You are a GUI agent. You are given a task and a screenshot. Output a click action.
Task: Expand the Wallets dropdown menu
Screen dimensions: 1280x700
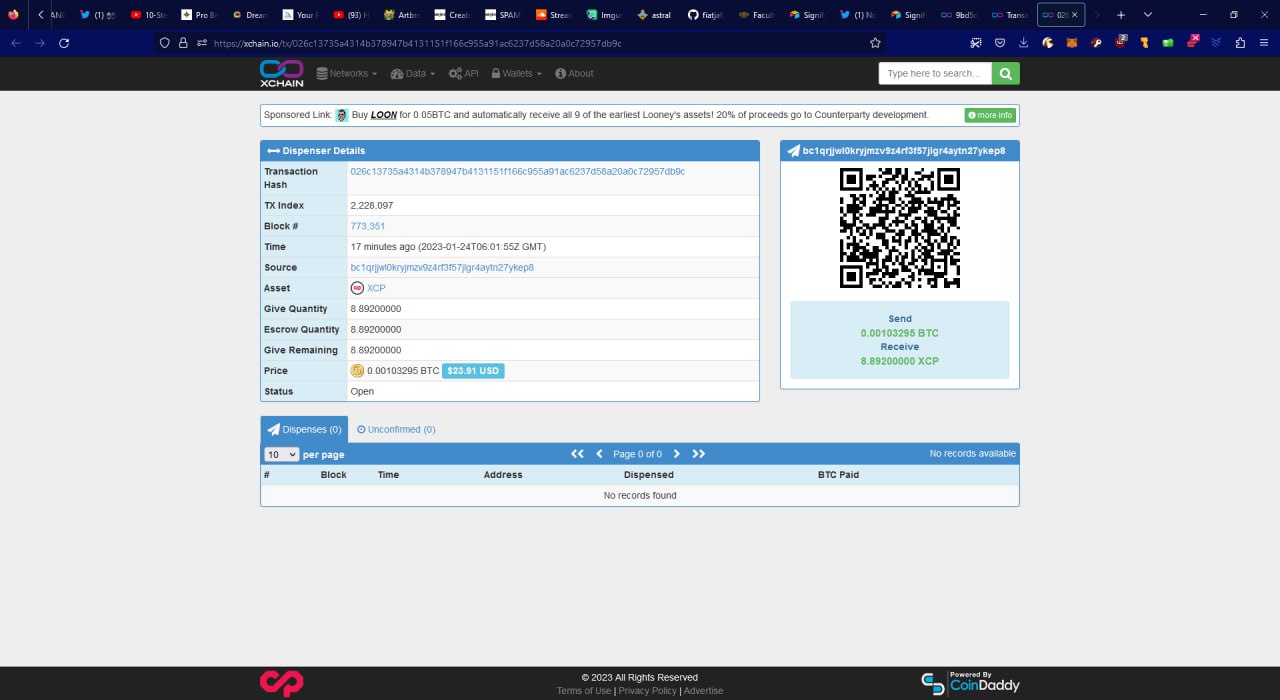tap(516, 73)
